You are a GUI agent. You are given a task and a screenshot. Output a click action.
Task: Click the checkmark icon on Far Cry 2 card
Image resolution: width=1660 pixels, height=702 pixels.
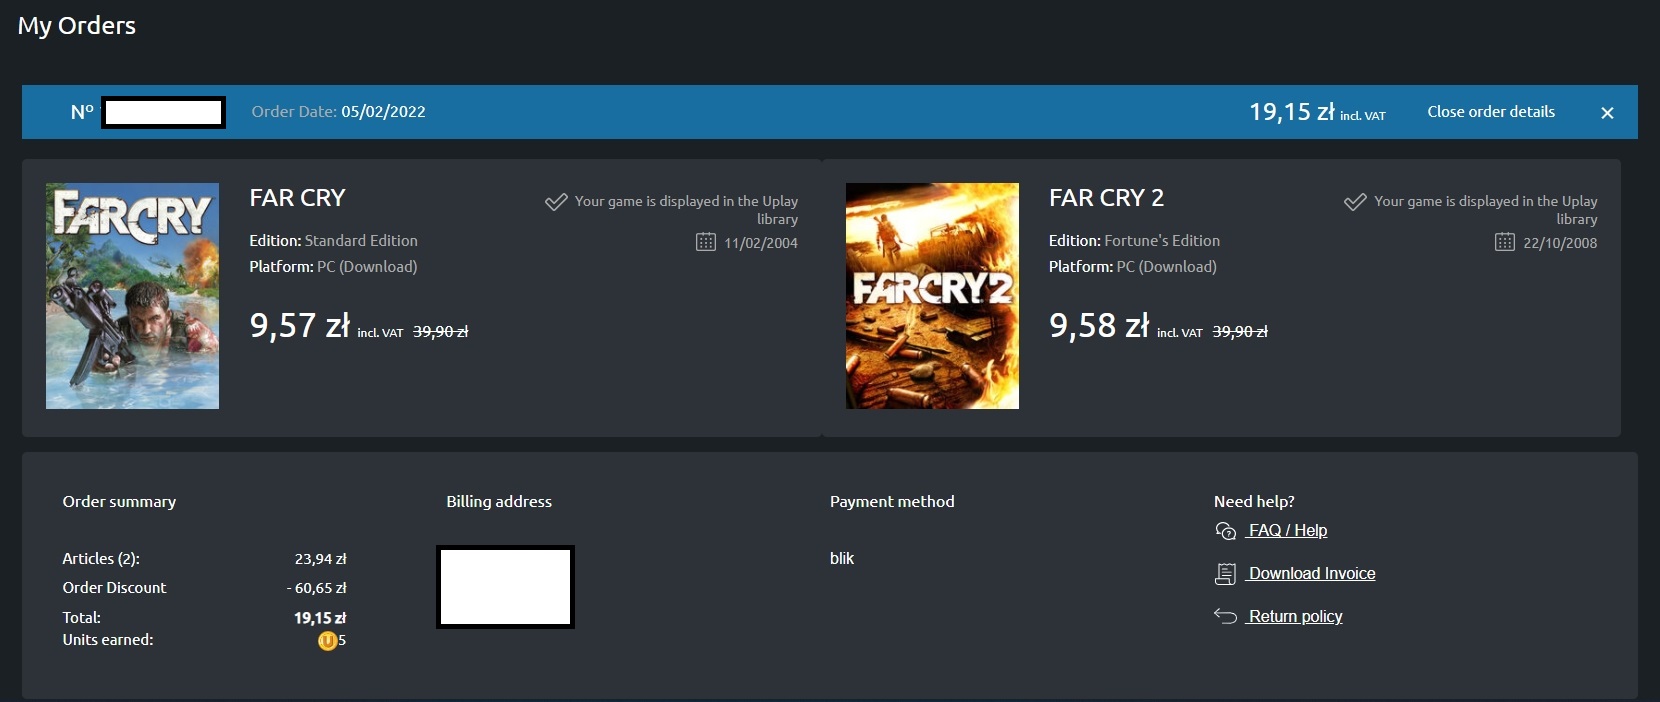(x=1355, y=202)
